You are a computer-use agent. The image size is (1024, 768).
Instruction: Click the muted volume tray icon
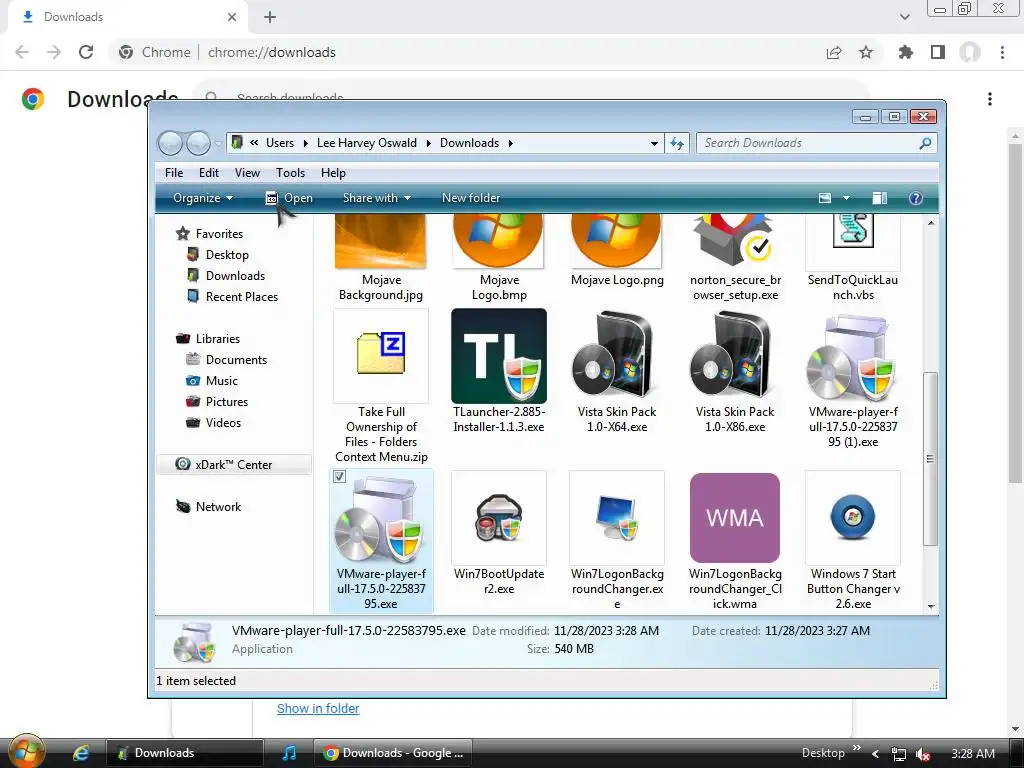(x=922, y=754)
